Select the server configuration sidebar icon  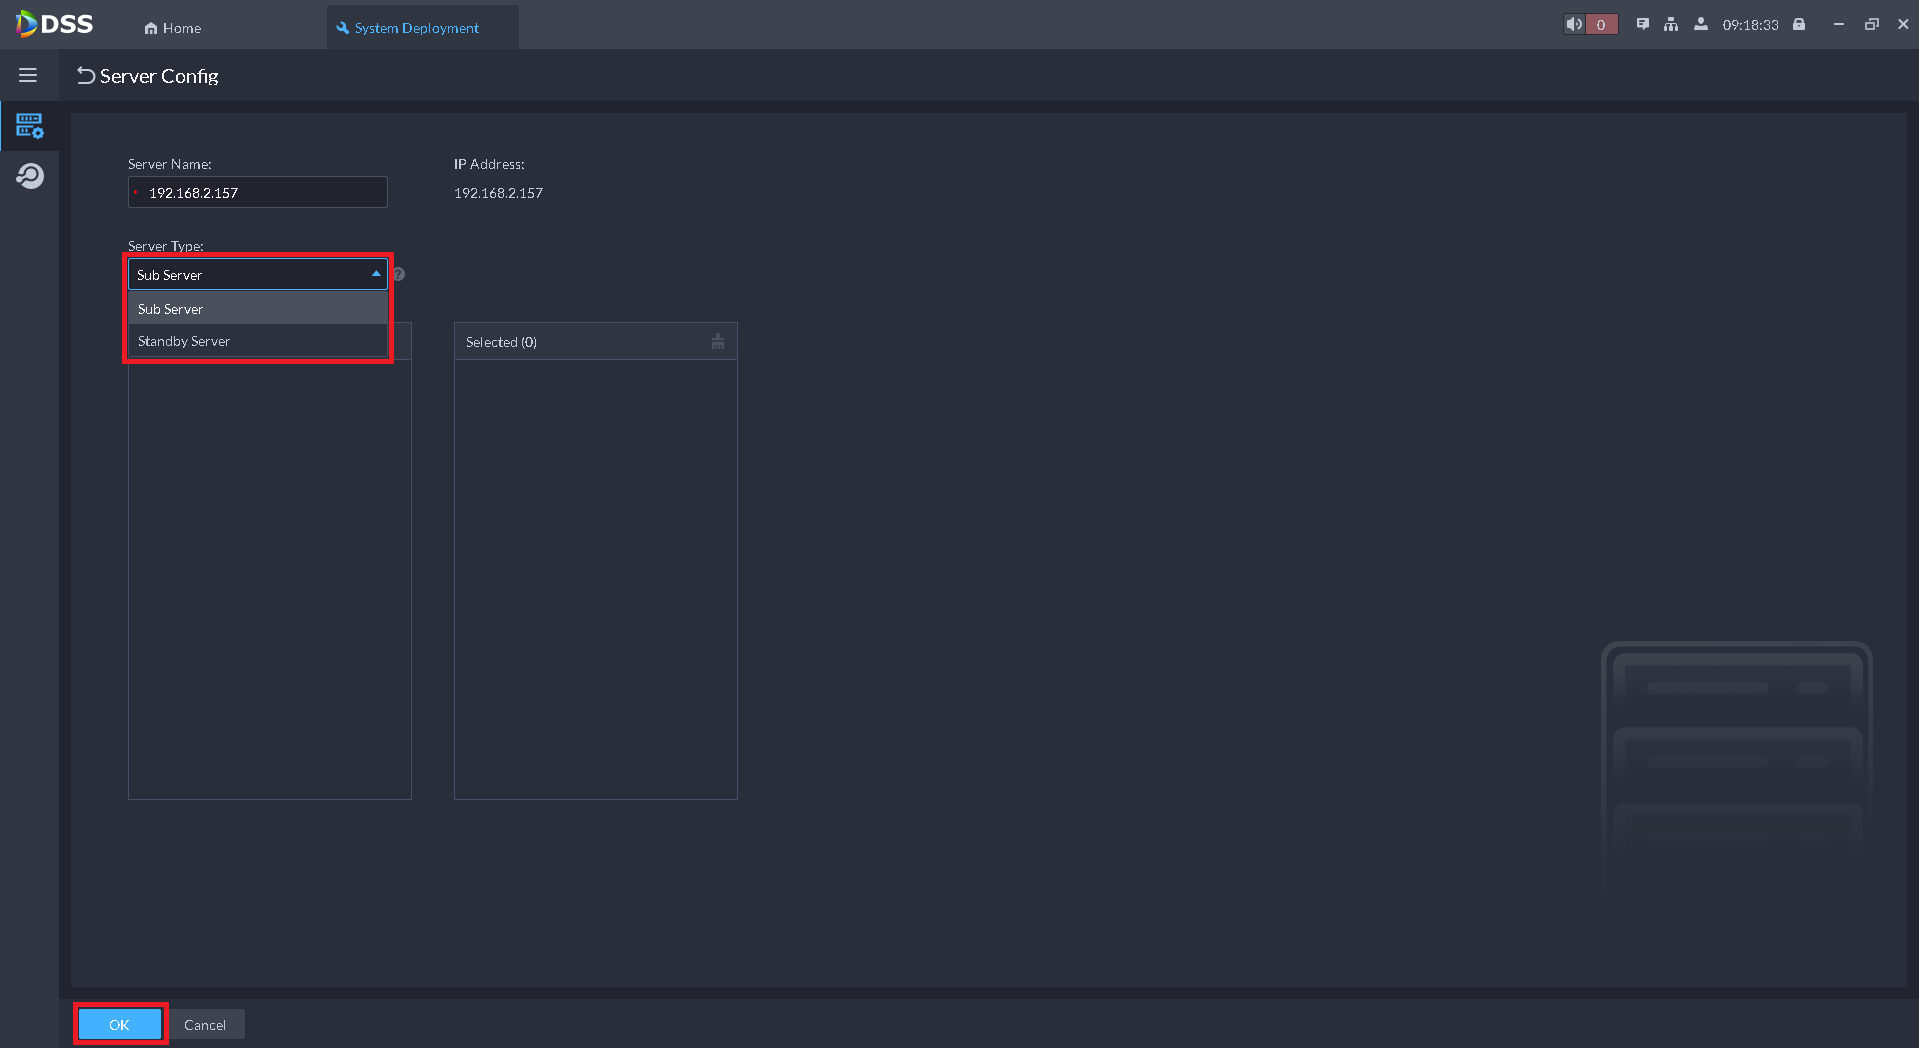point(30,126)
